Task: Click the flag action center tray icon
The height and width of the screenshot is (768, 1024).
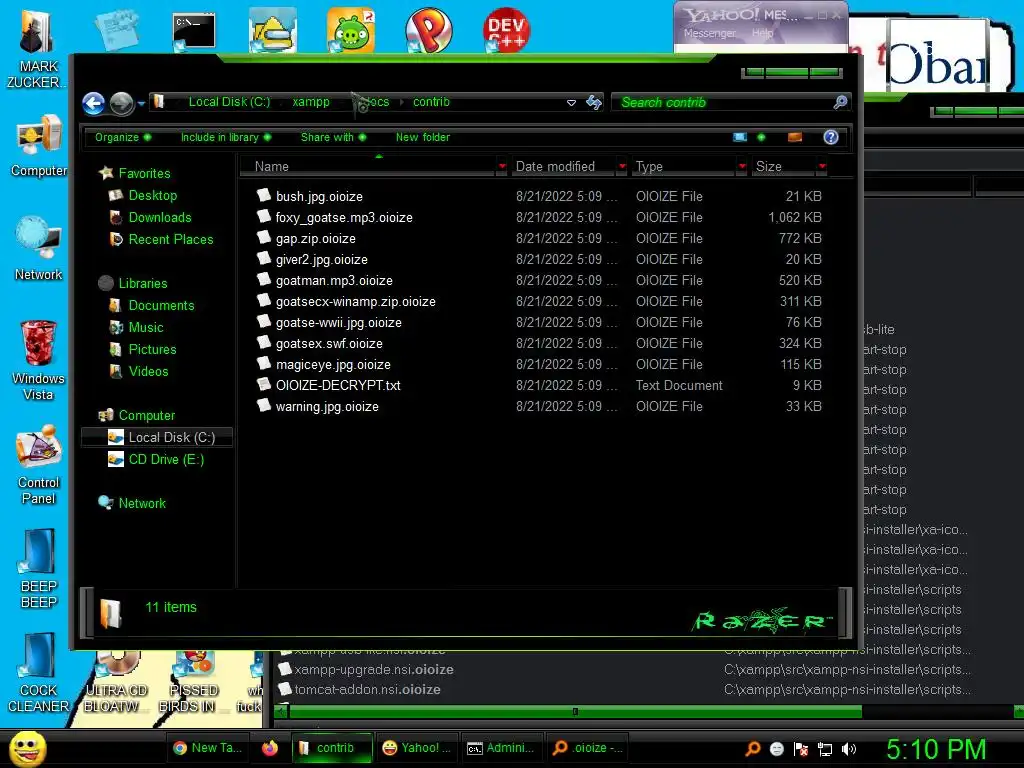Action: (801, 749)
